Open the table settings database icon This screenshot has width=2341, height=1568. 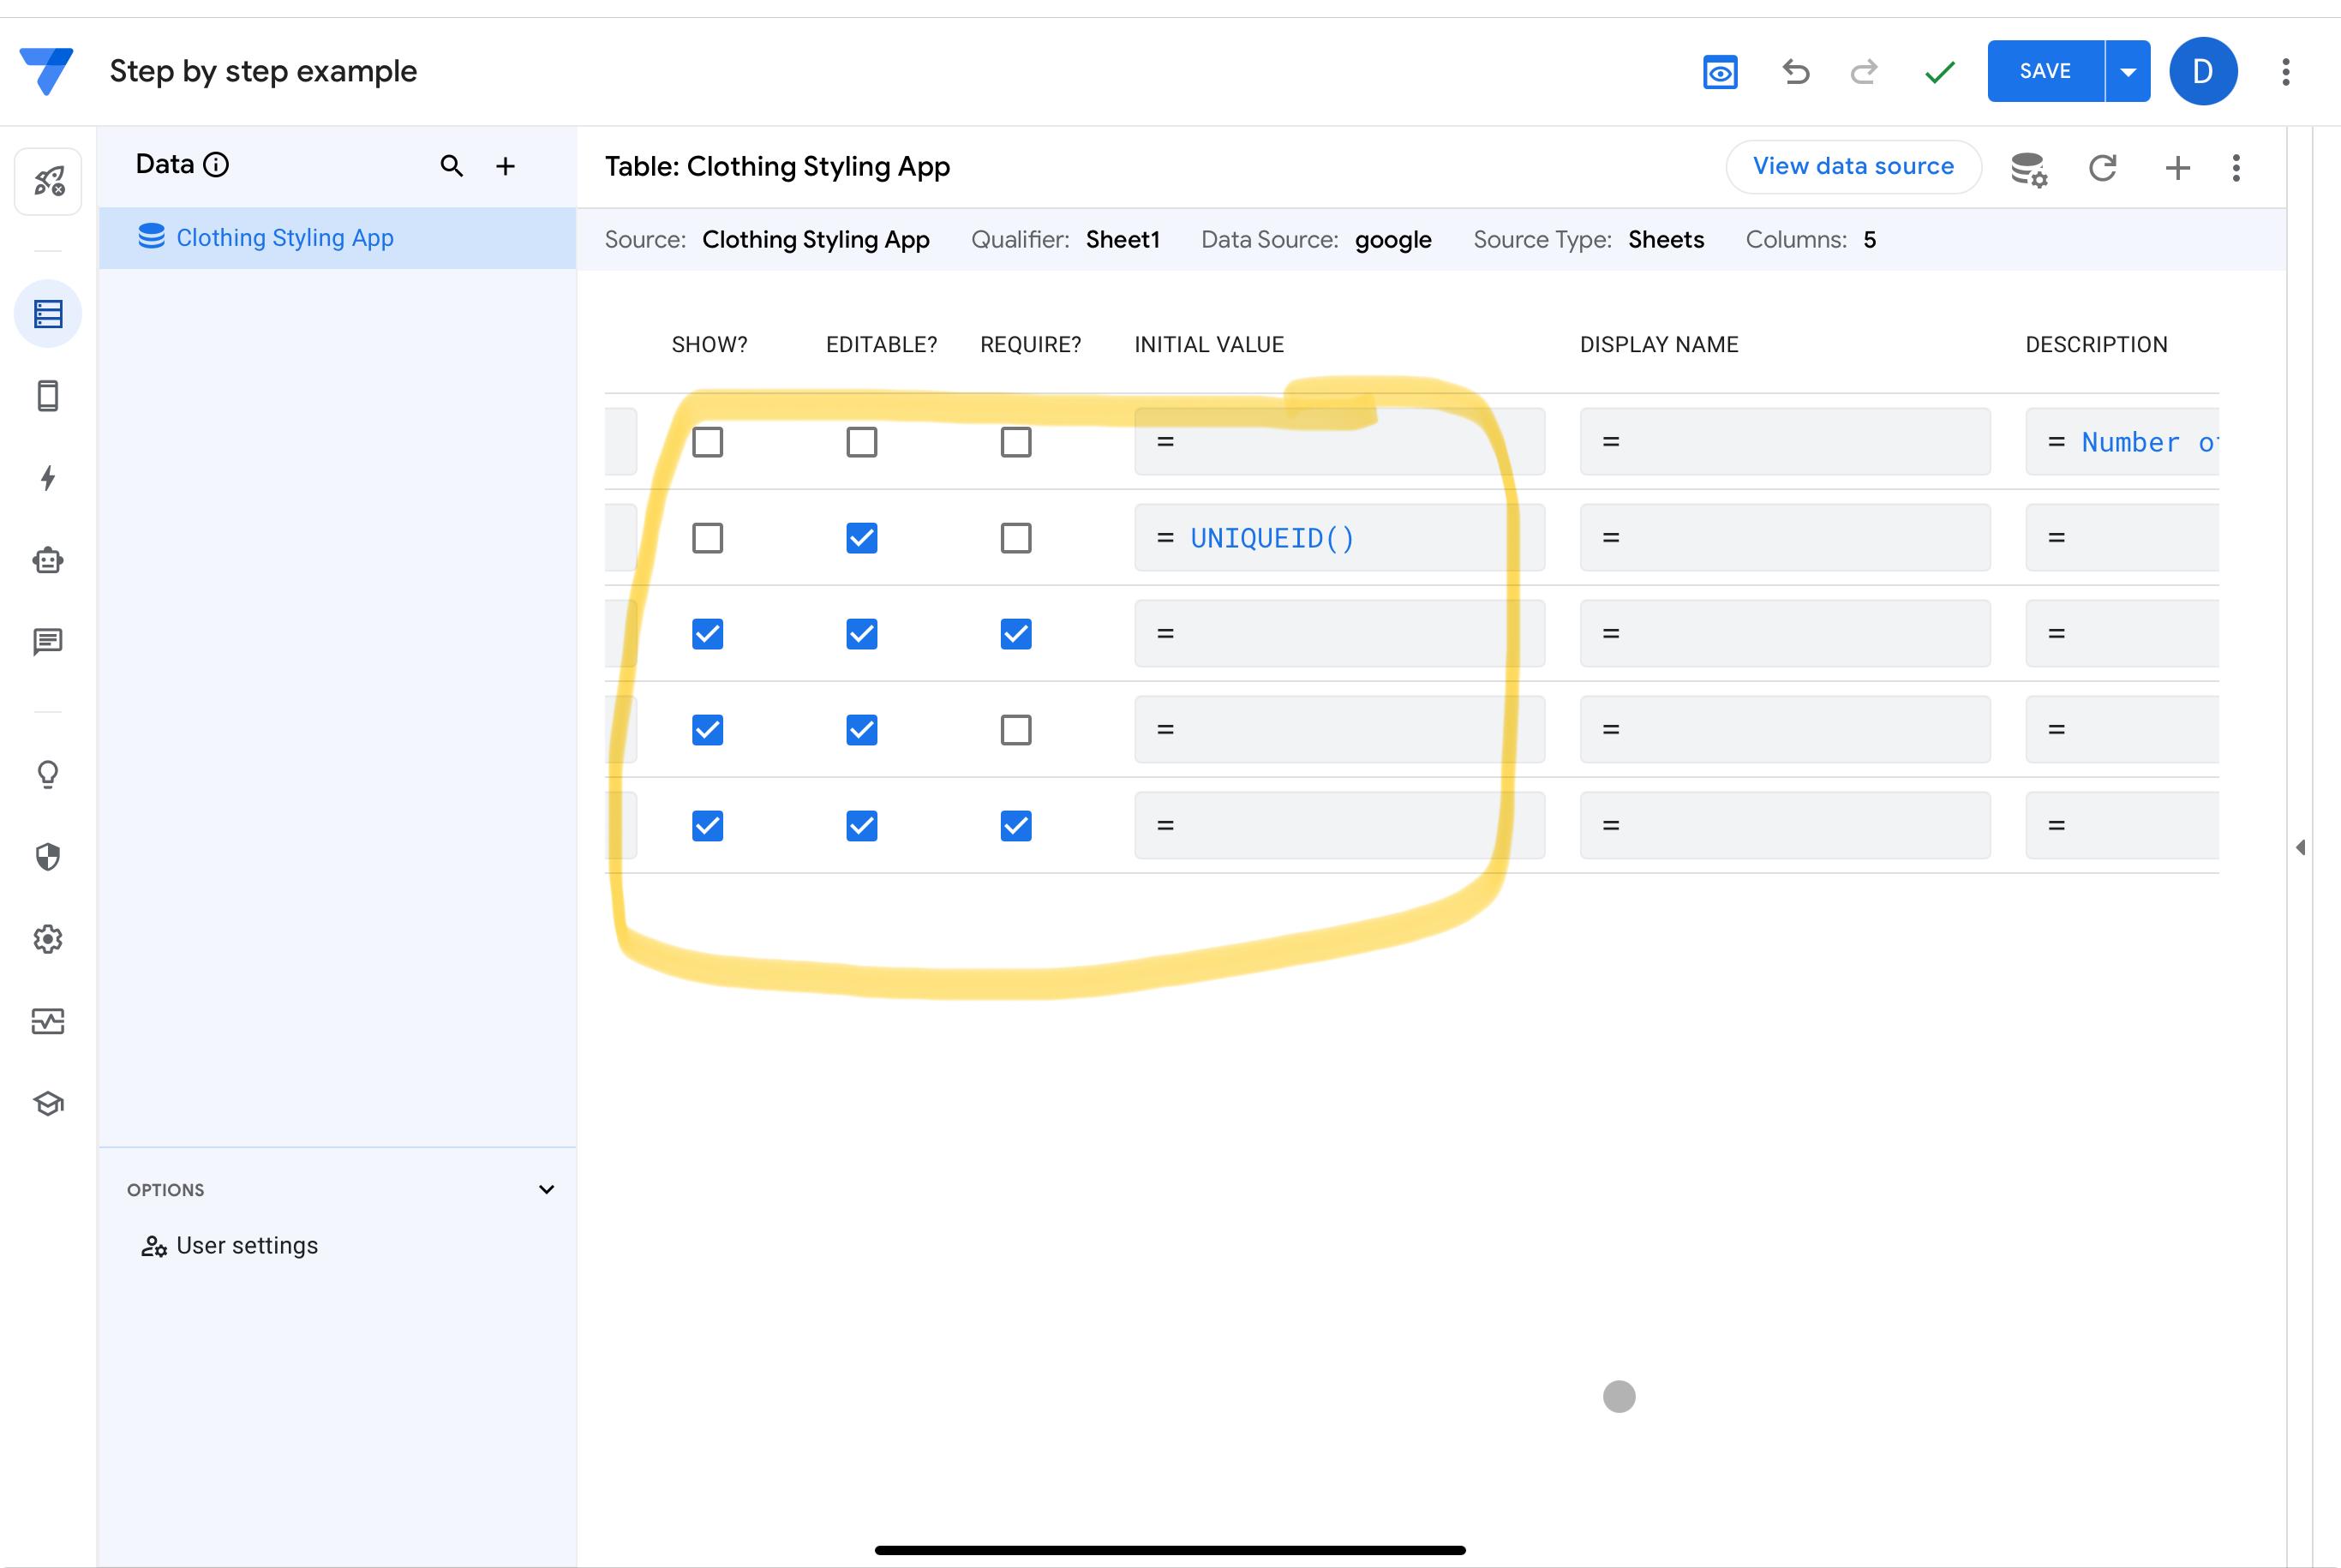pyautogui.click(x=2028, y=168)
